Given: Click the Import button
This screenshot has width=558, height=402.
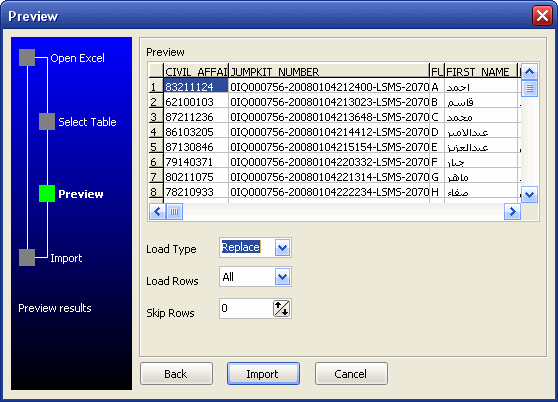Looking at the screenshot, I should pos(263,374).
